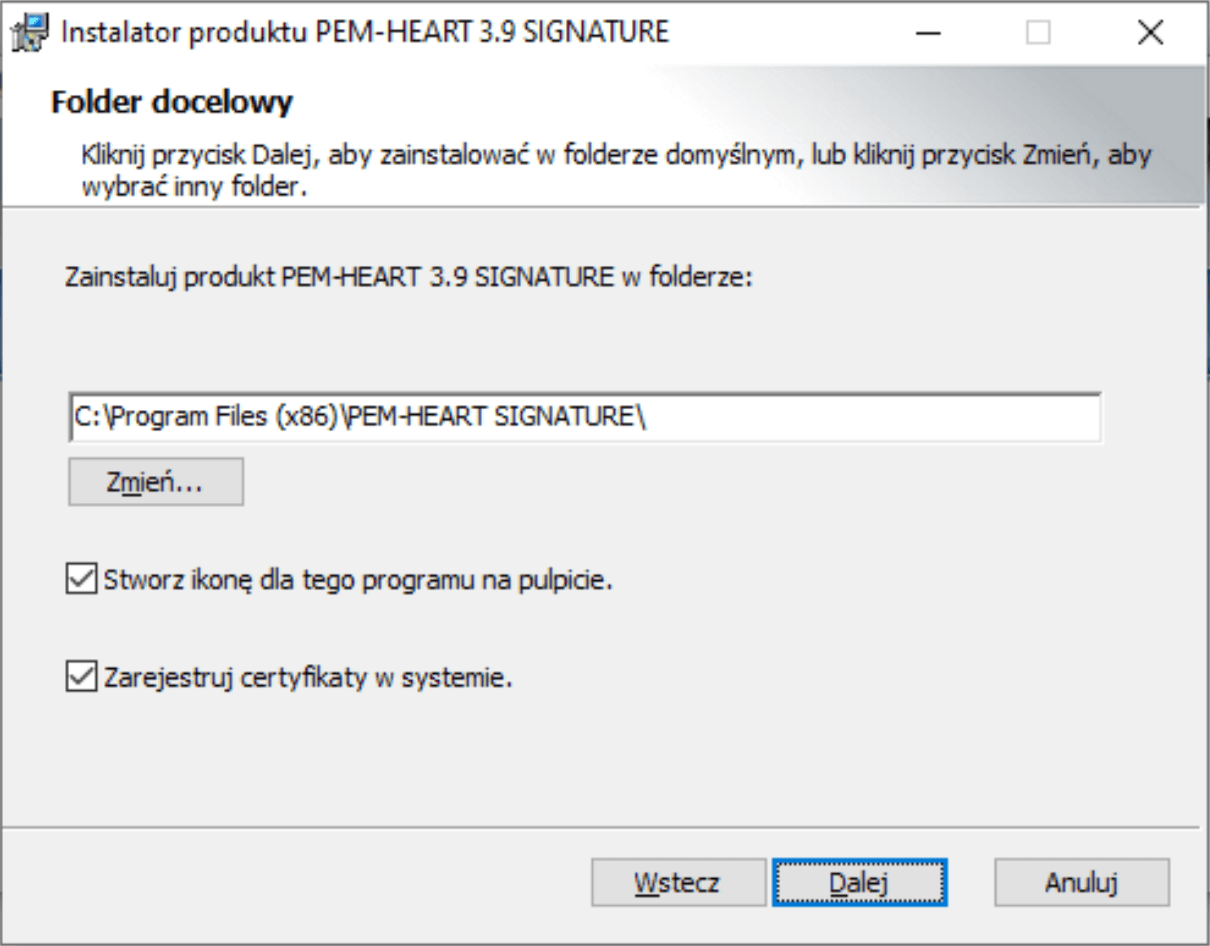Screen dimensions: 1210x946
Task: Cancel installation with the Anuluj button
Action: point(1081,883)
